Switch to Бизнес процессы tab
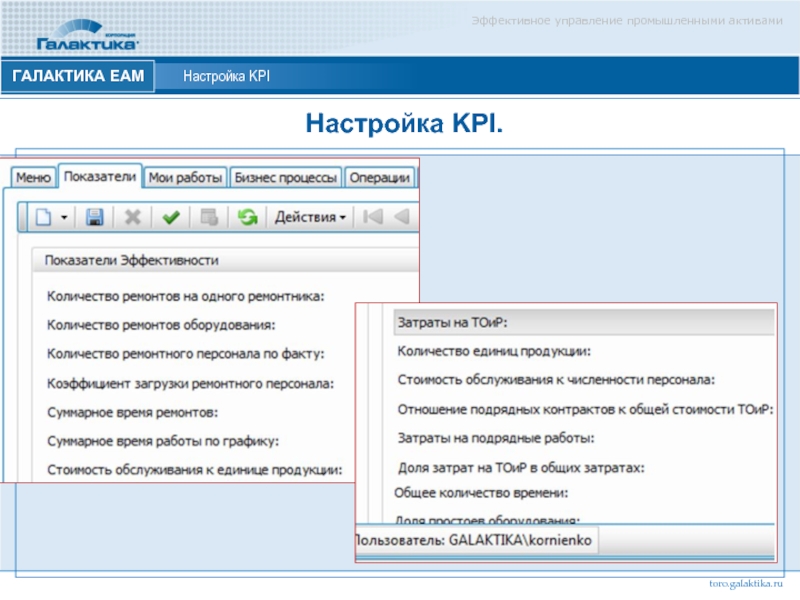Viewport: 800px width, 600px height. coord(285,177)
